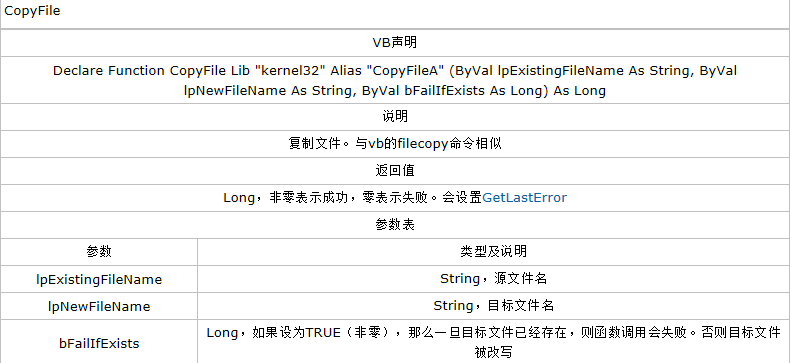Click the String 源文件名 description cell
Image resolution: width=791 pixels, height=363 pixels.
493,279
